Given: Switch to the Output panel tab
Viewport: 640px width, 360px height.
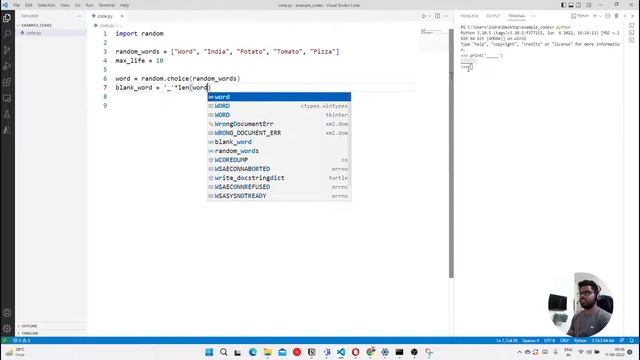Looking at the screenshot, I should 493,16.
